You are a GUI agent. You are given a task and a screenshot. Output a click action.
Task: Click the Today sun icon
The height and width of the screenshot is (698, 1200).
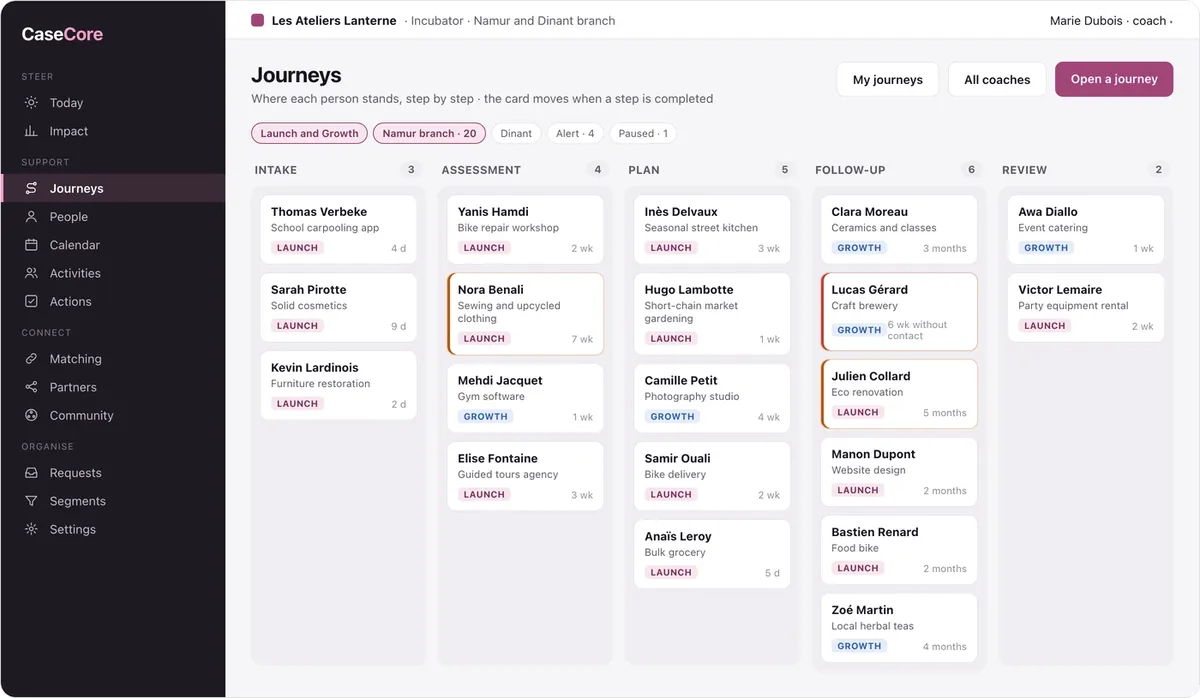(x=31, y=103)
